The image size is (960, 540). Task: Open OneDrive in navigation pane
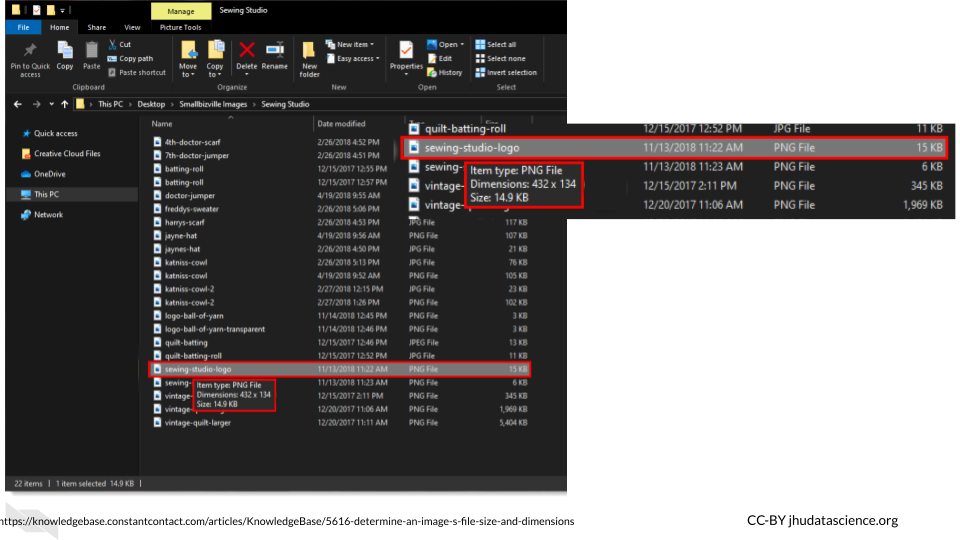pyautogui.click(x=43, y=174)
